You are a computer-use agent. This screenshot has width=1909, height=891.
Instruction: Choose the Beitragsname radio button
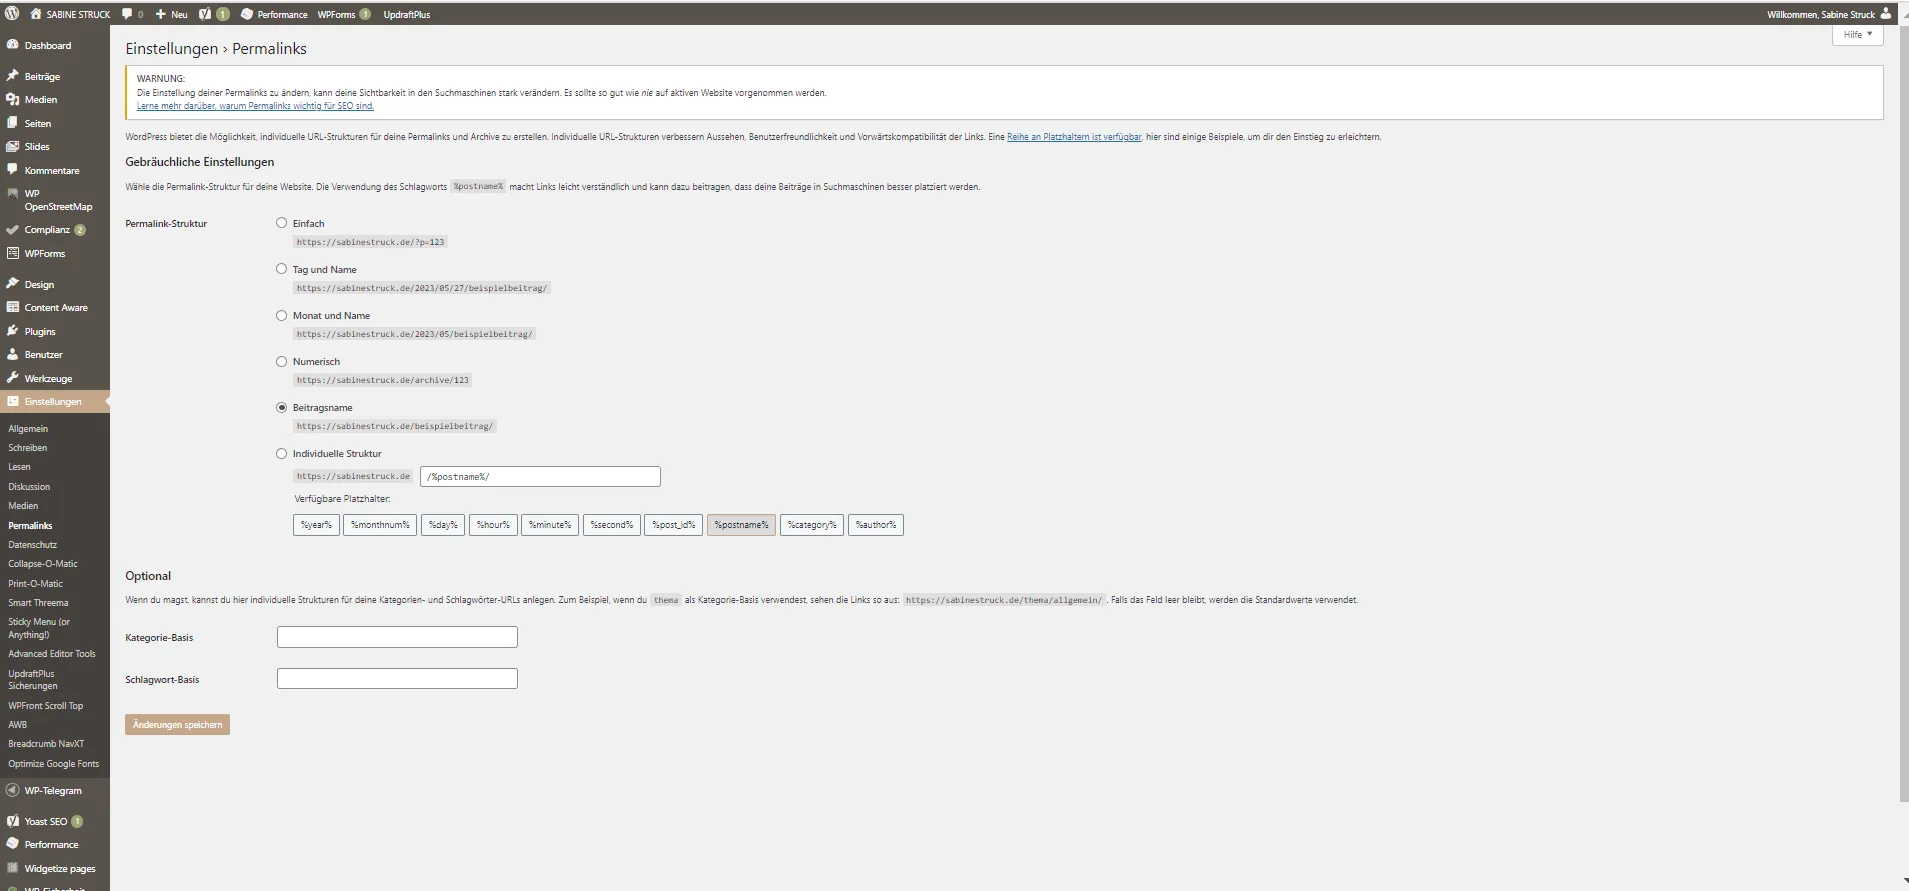pyautogui.click(x=281, y=407)
